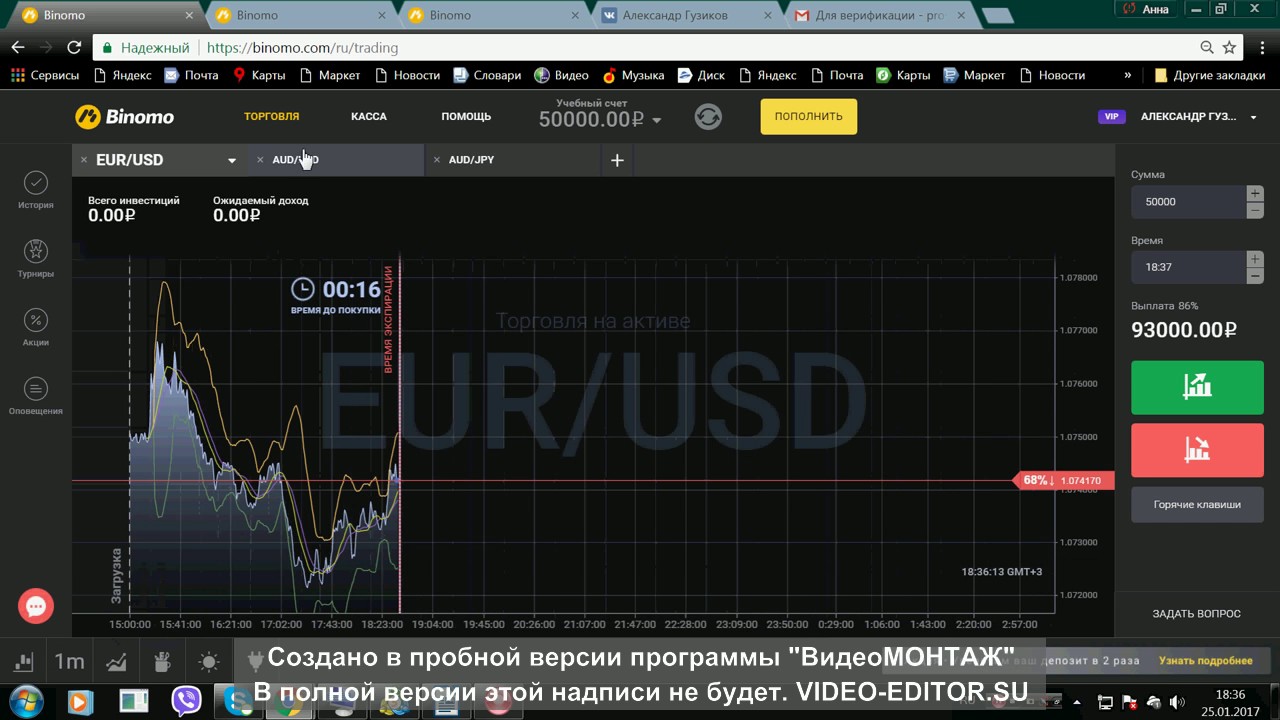The width and height of the screenshot is (1280, 720).
Task: Open the Другие закладки folder
Action: pos(1208,75)
